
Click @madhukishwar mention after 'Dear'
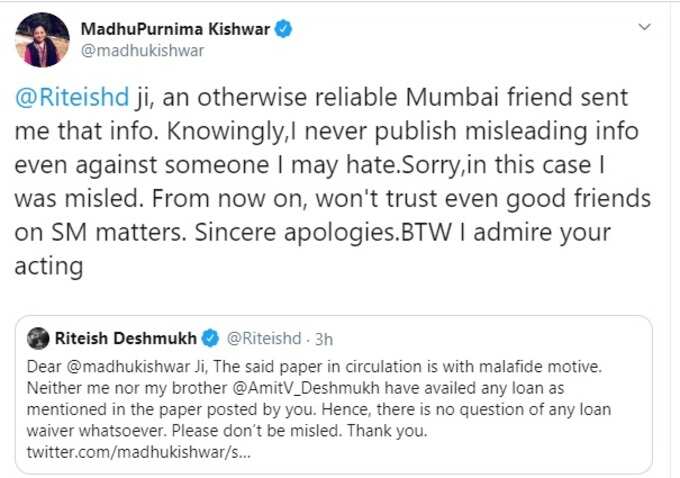pos(128,367)
